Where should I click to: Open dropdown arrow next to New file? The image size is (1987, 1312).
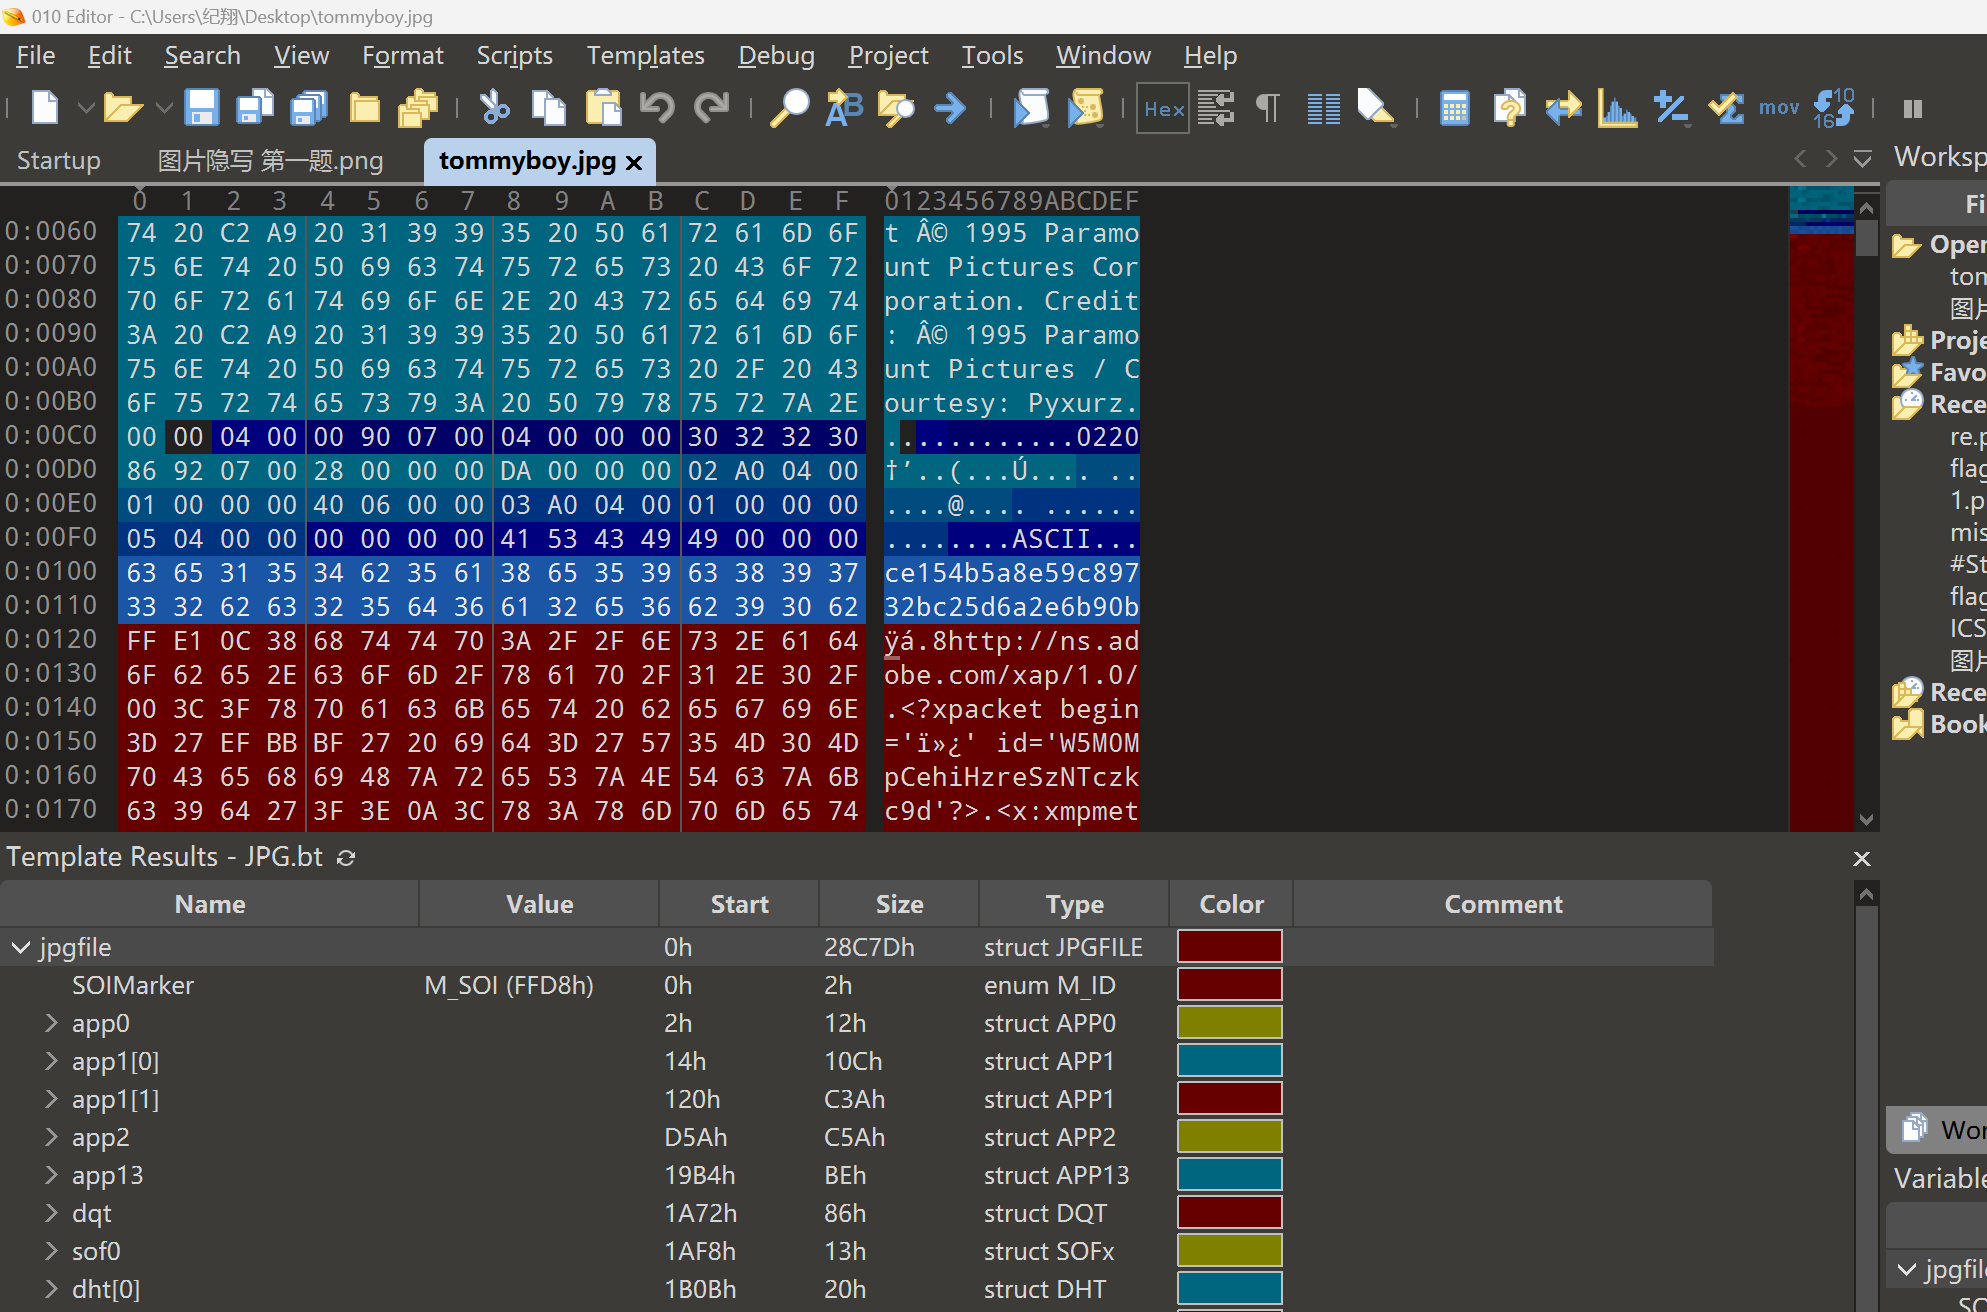coord(86,108)
